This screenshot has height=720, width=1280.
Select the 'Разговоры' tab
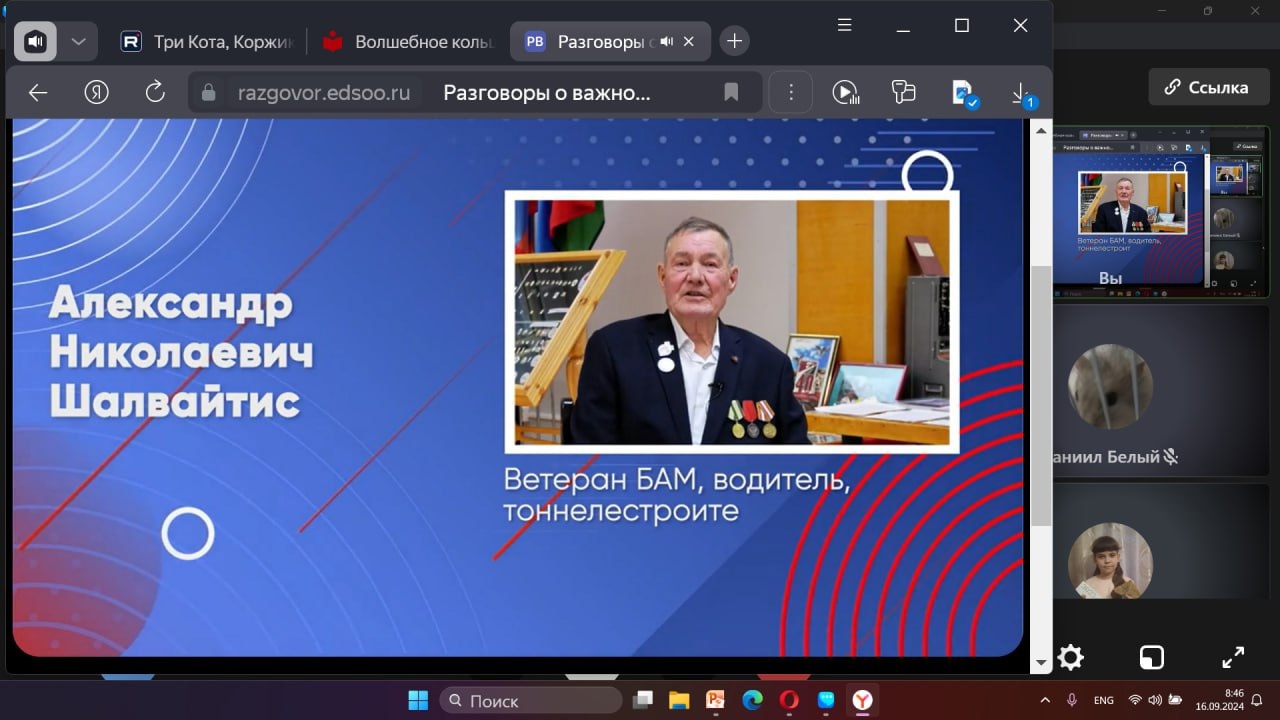tap(610, 41)
